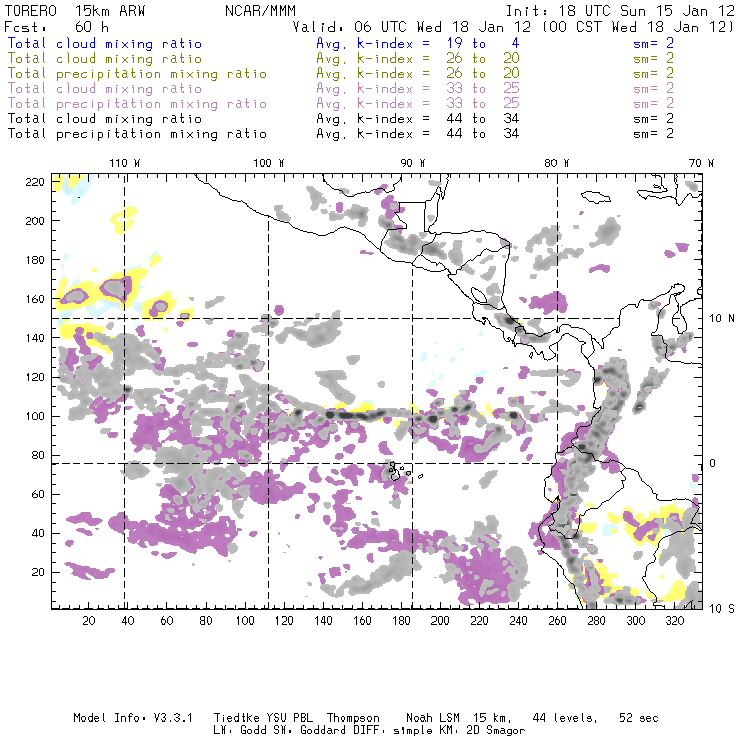Click the '52 sec' time step text
Viewport: 740px width, 740px height.
pos(639,718)
